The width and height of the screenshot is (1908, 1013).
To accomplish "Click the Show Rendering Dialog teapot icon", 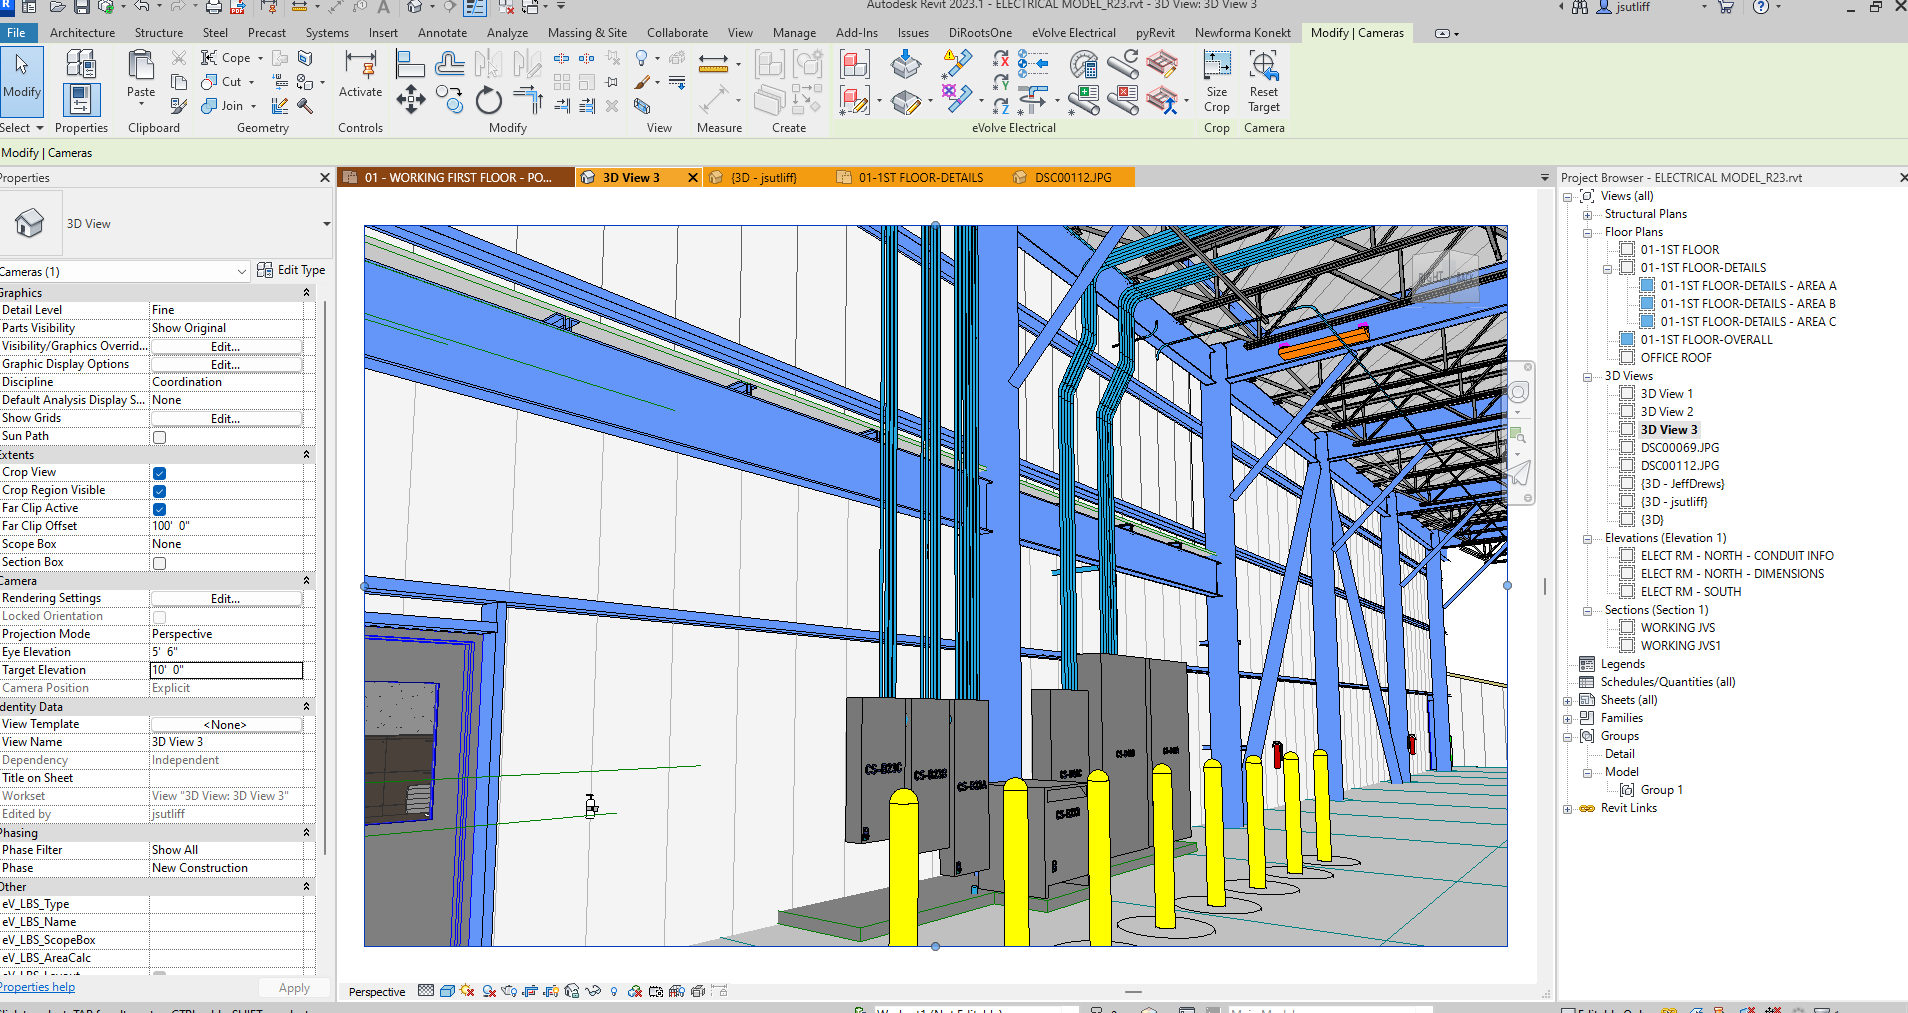I will (x=510, y=991).
